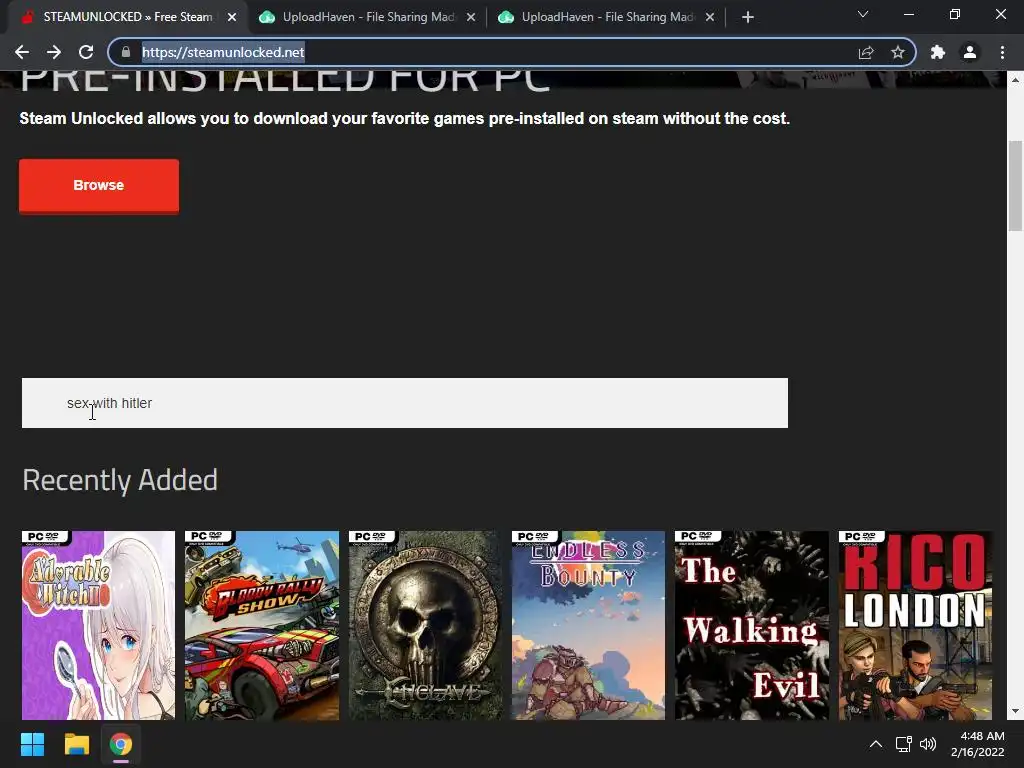Screen dimensions: 1024x768
Task: Show hidden system tray icons
Action: [876, 744]
